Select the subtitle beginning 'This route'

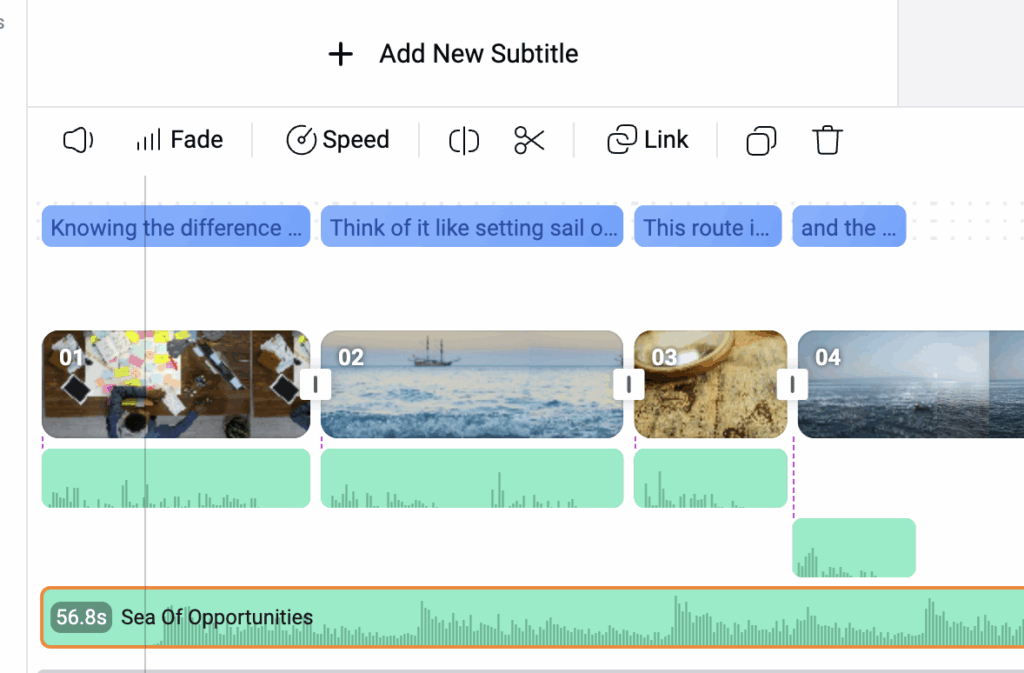(707, 227)
